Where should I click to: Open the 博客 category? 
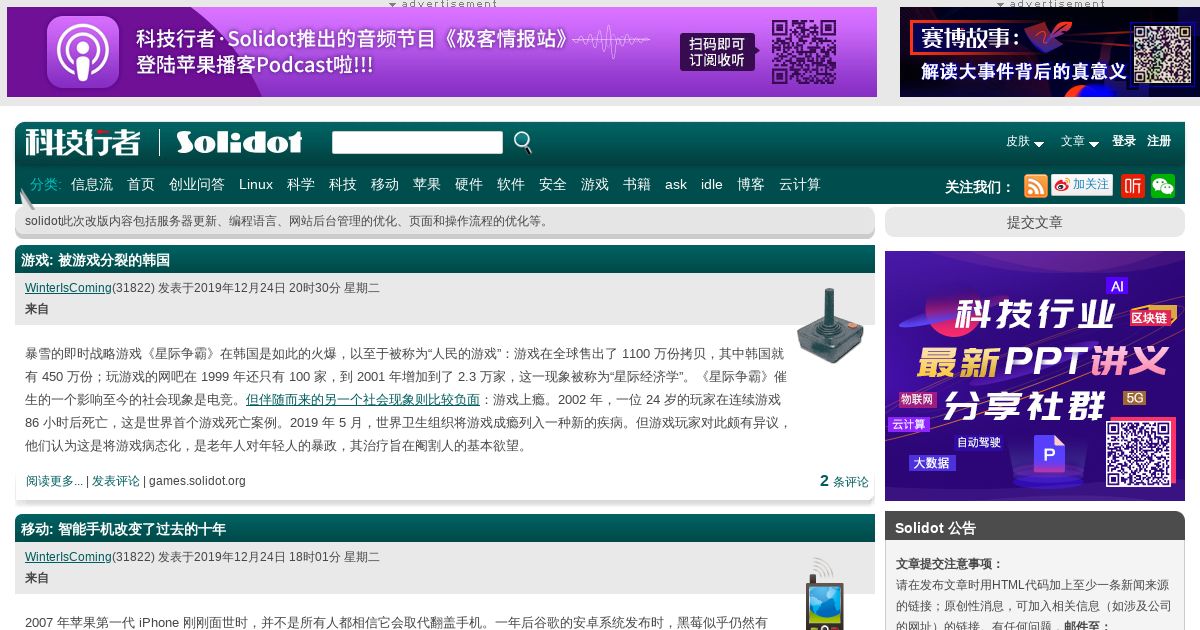click(x=751, y=184)
